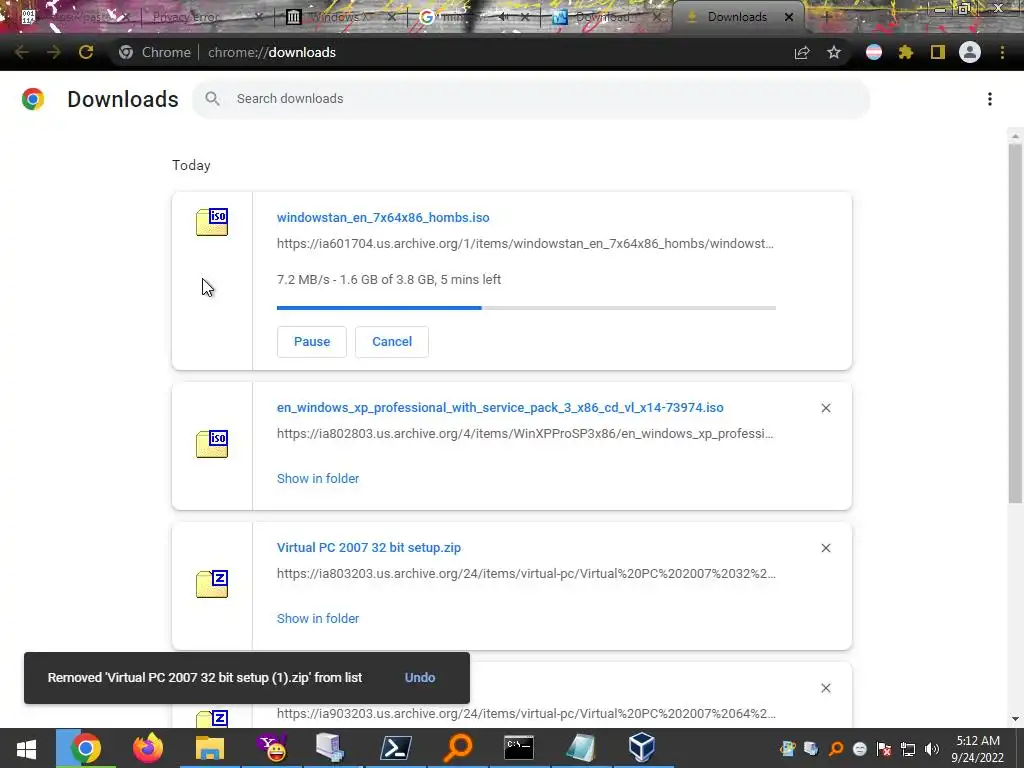Click the scrollbar down arrow

pos(1015,719)
